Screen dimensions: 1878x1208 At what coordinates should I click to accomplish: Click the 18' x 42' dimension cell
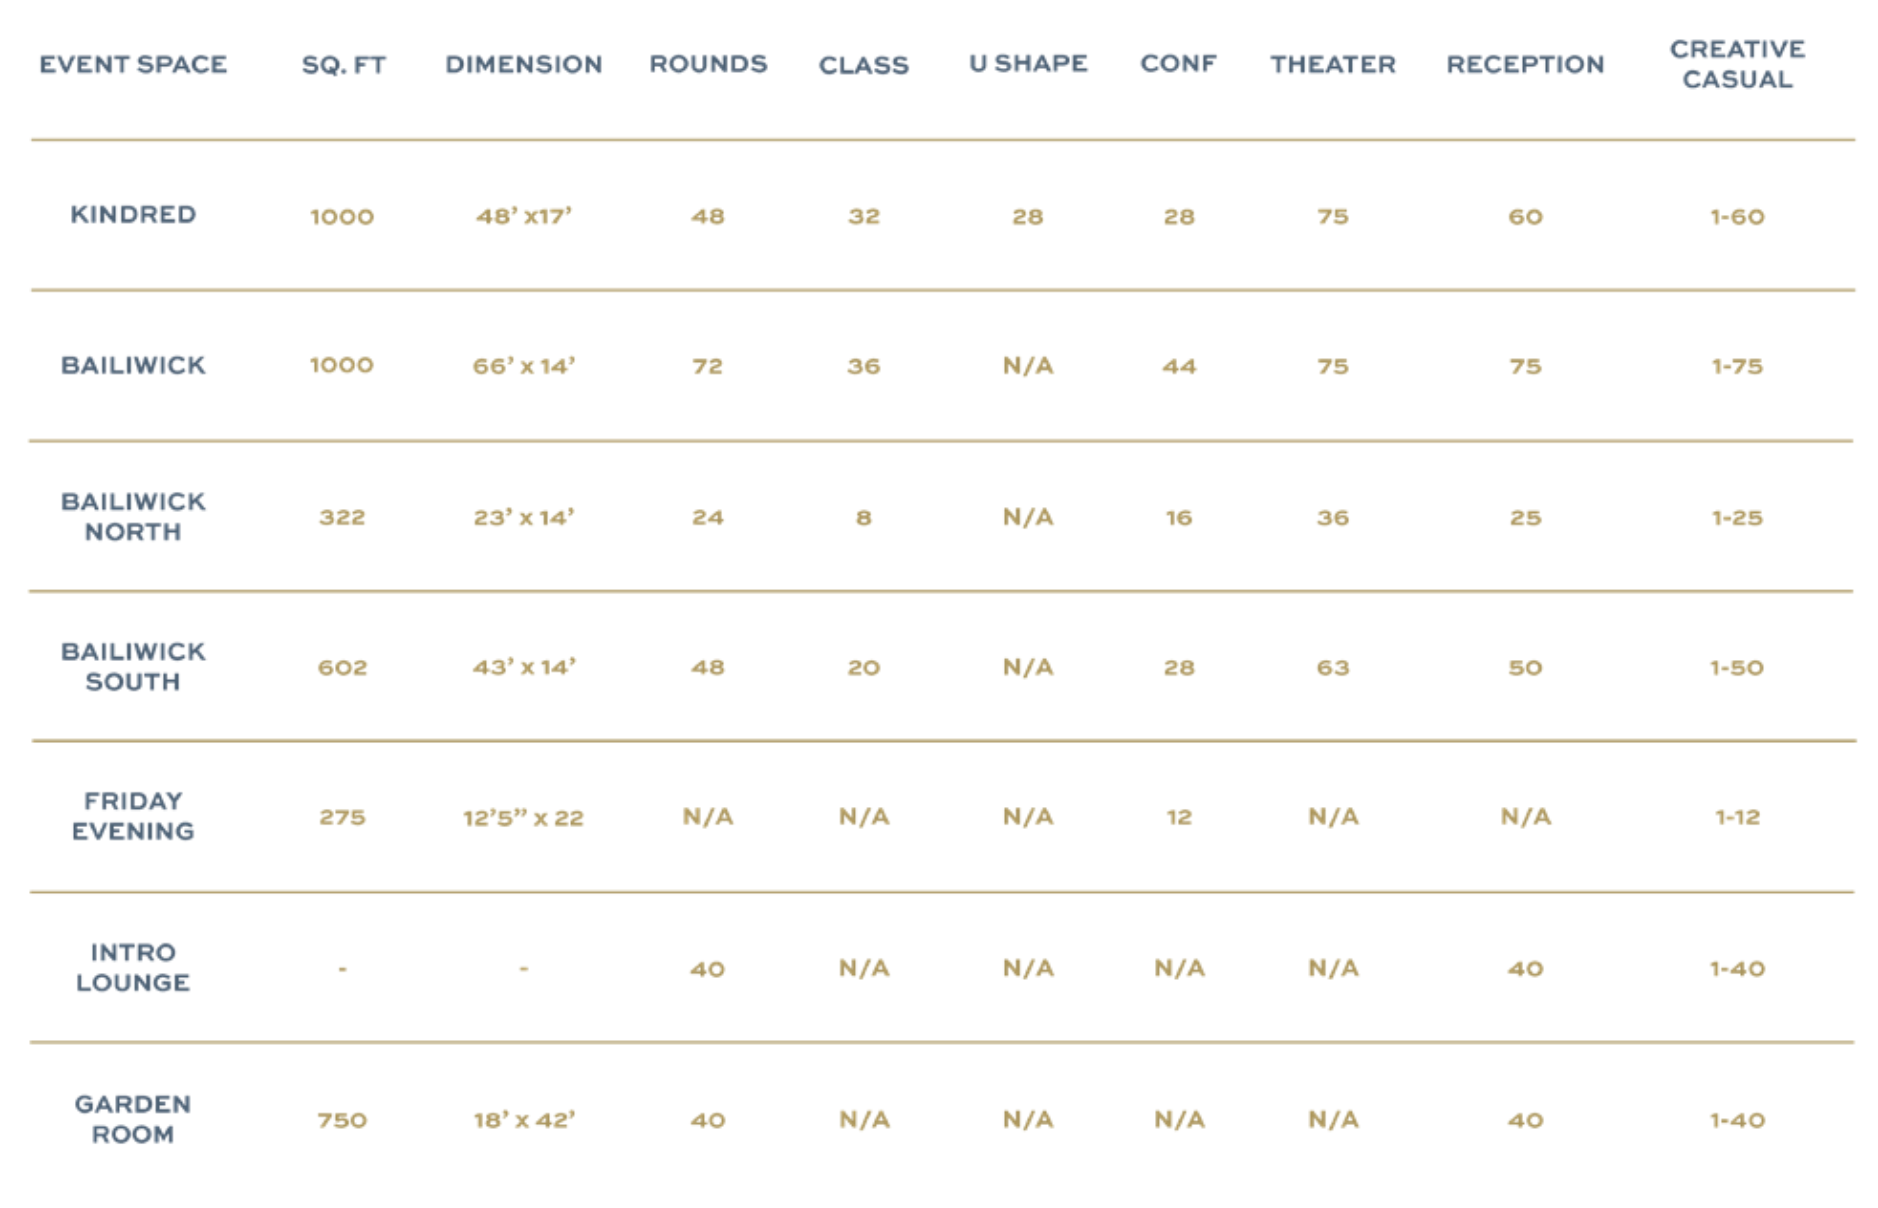point(524,1120)
